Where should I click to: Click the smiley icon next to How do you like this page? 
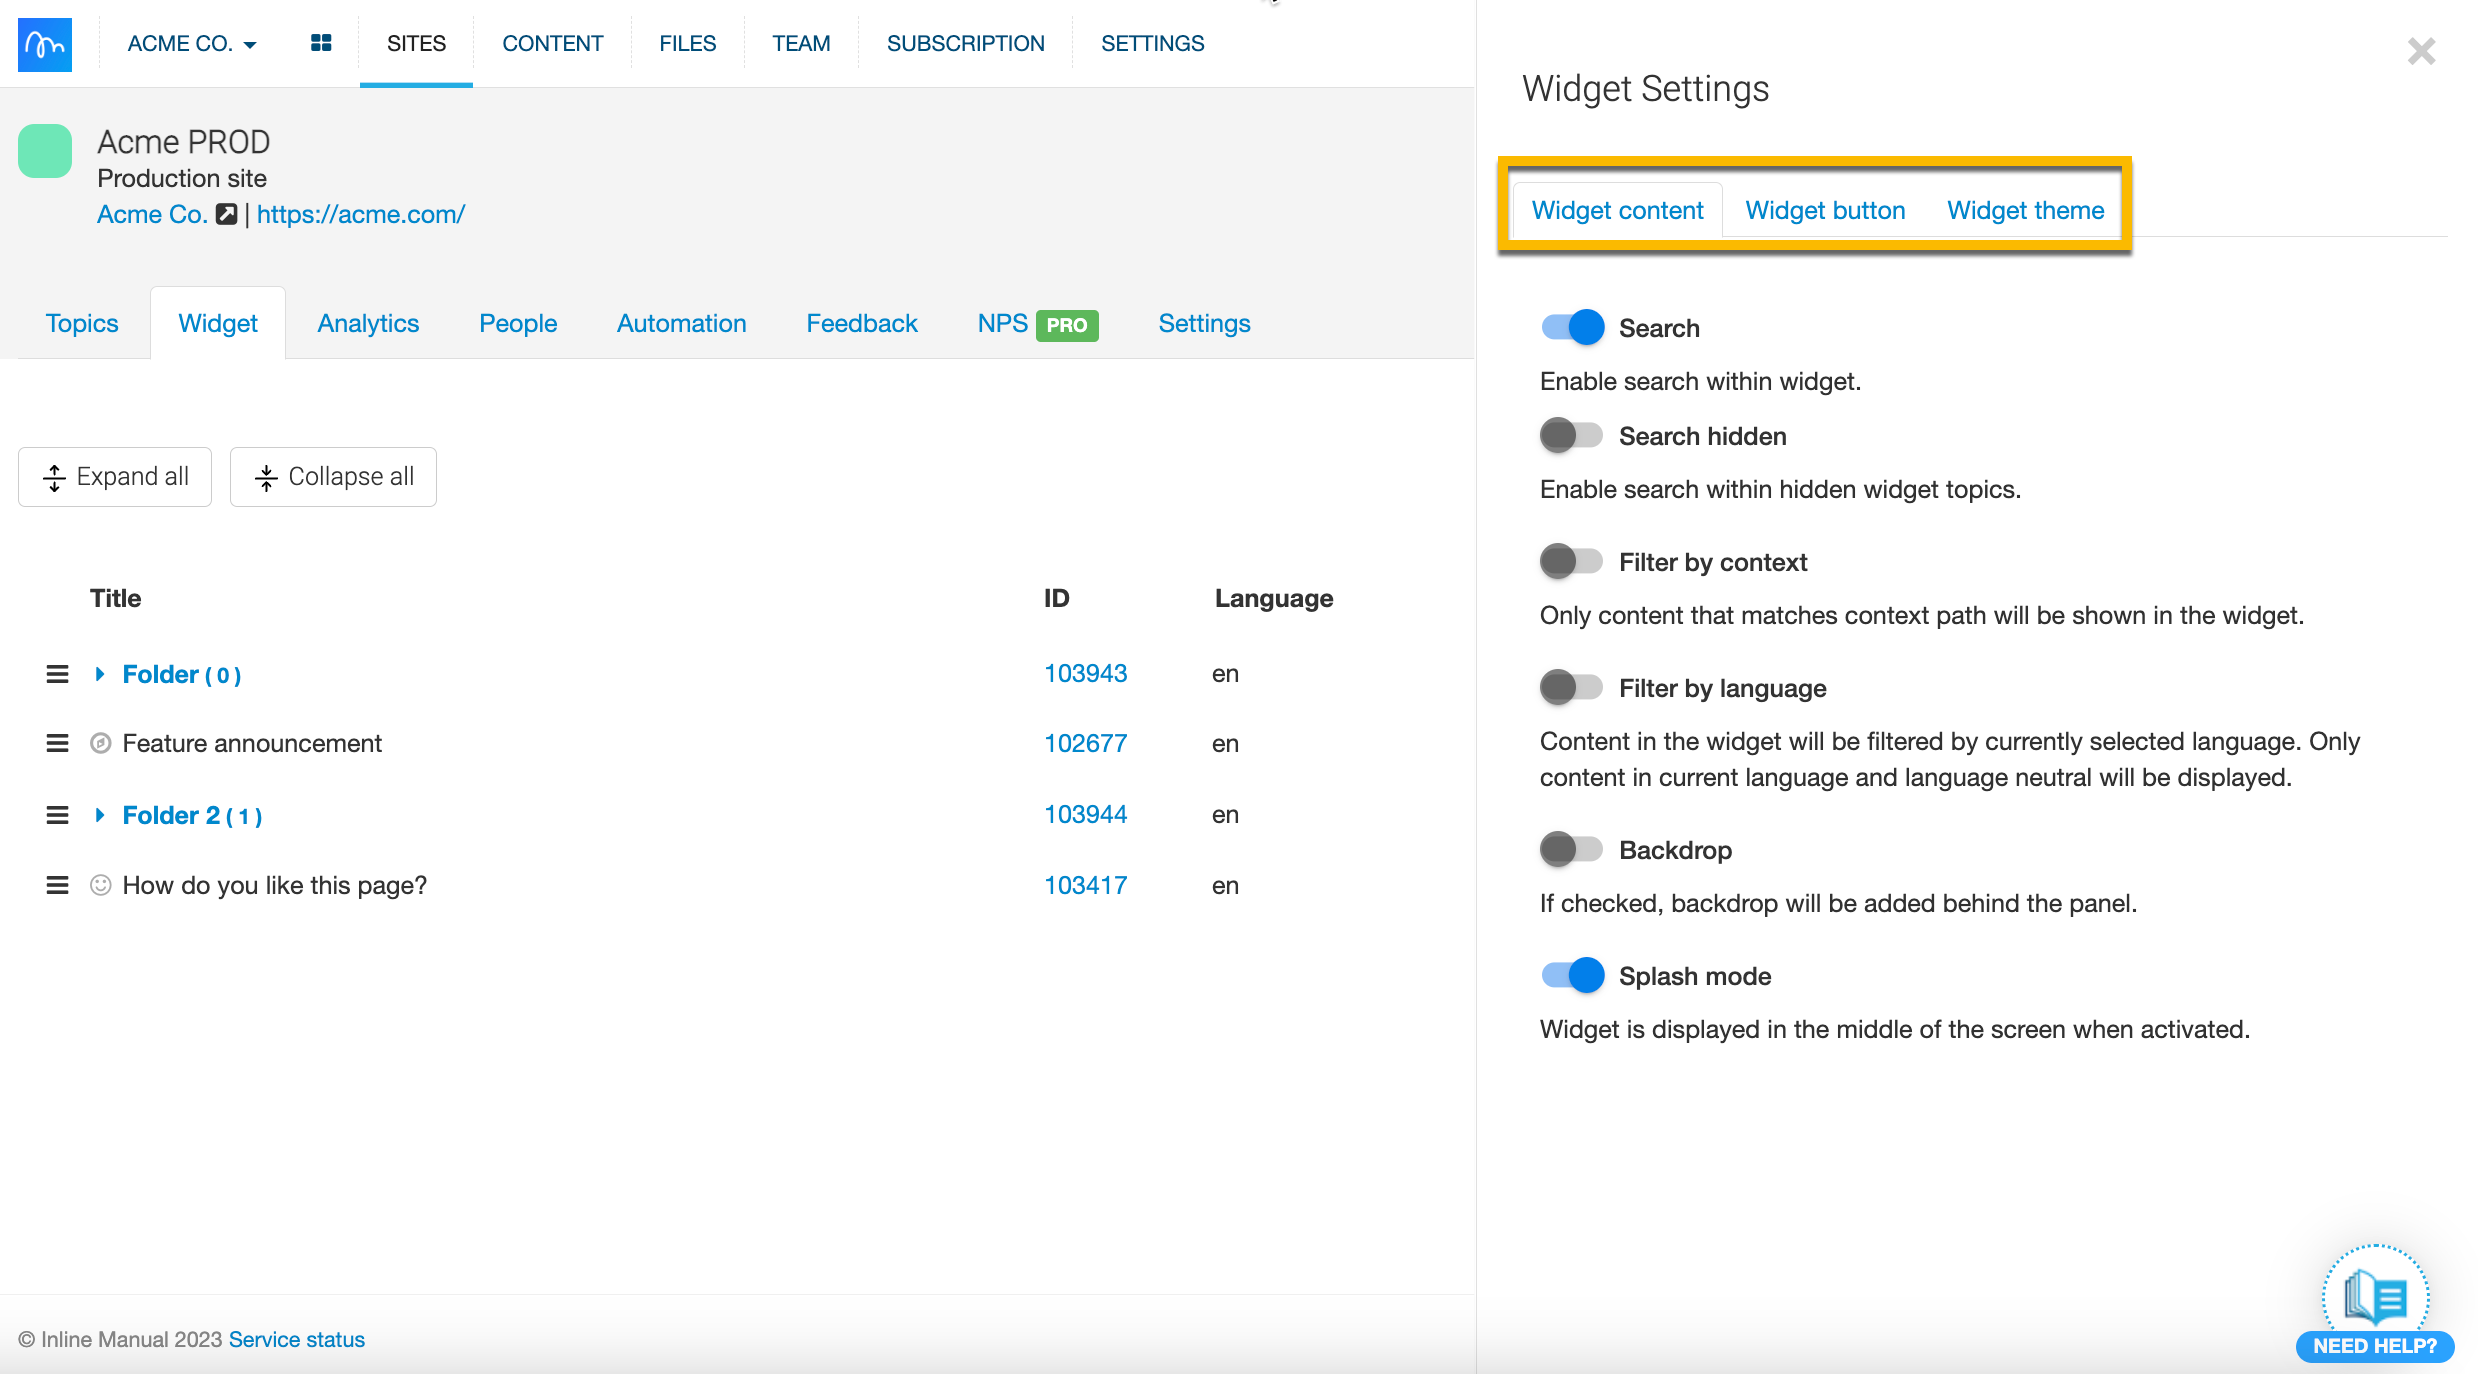click(100, 885)
